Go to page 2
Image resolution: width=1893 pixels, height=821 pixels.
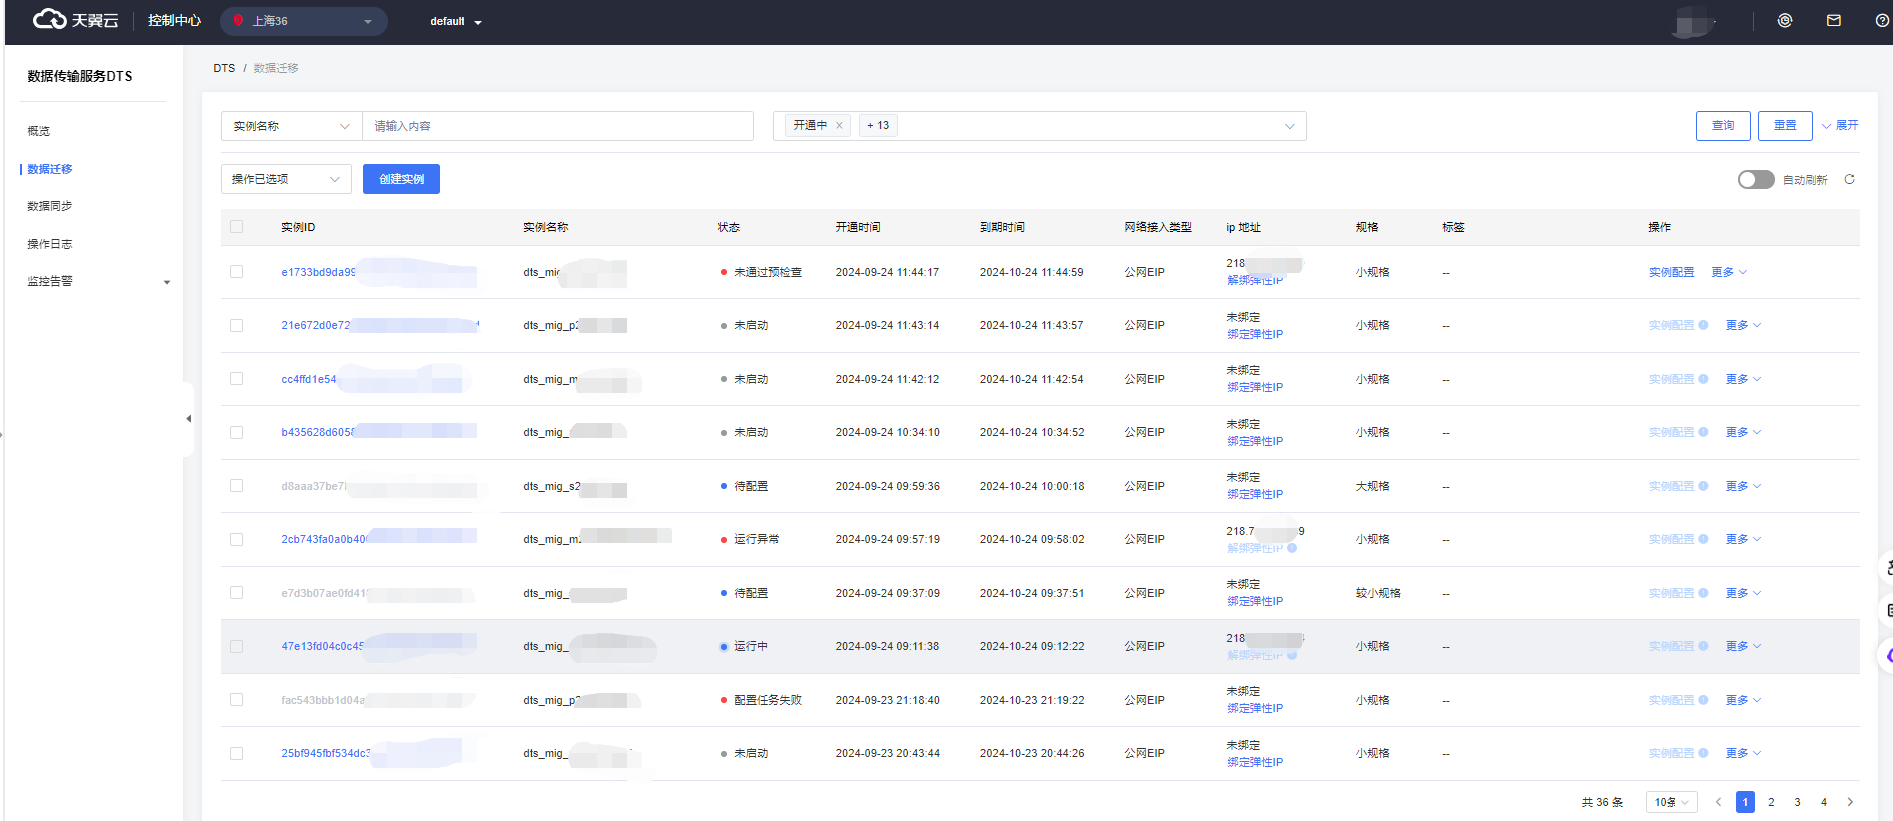pyautogui.click(x=1771, y=802)
